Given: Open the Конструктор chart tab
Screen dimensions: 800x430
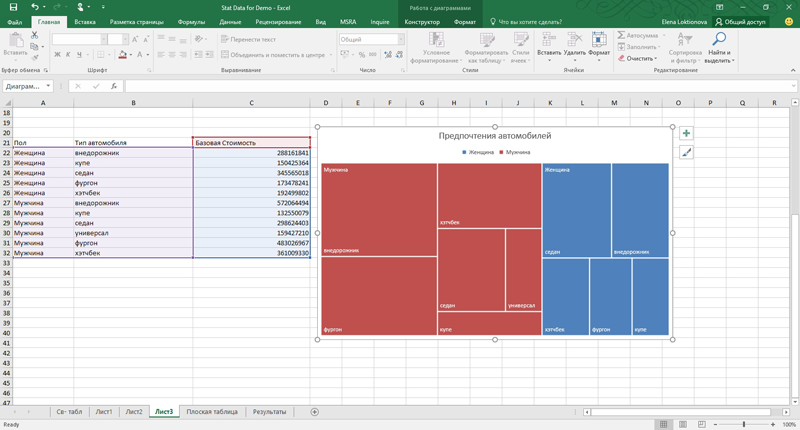Looking at the screenshot, I should coord(422,22).
